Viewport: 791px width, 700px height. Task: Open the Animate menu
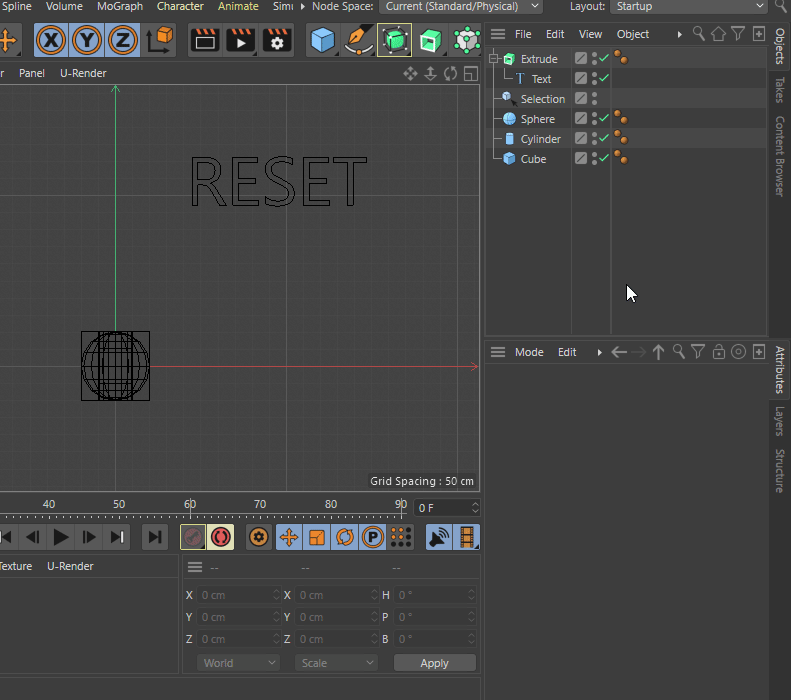click(238, 7)
